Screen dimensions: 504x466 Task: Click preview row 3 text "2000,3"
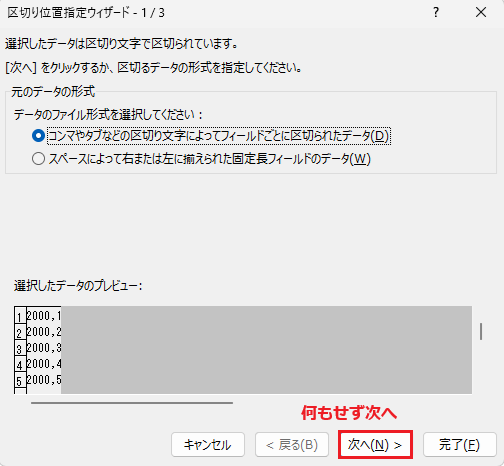(x=44, y=347)
